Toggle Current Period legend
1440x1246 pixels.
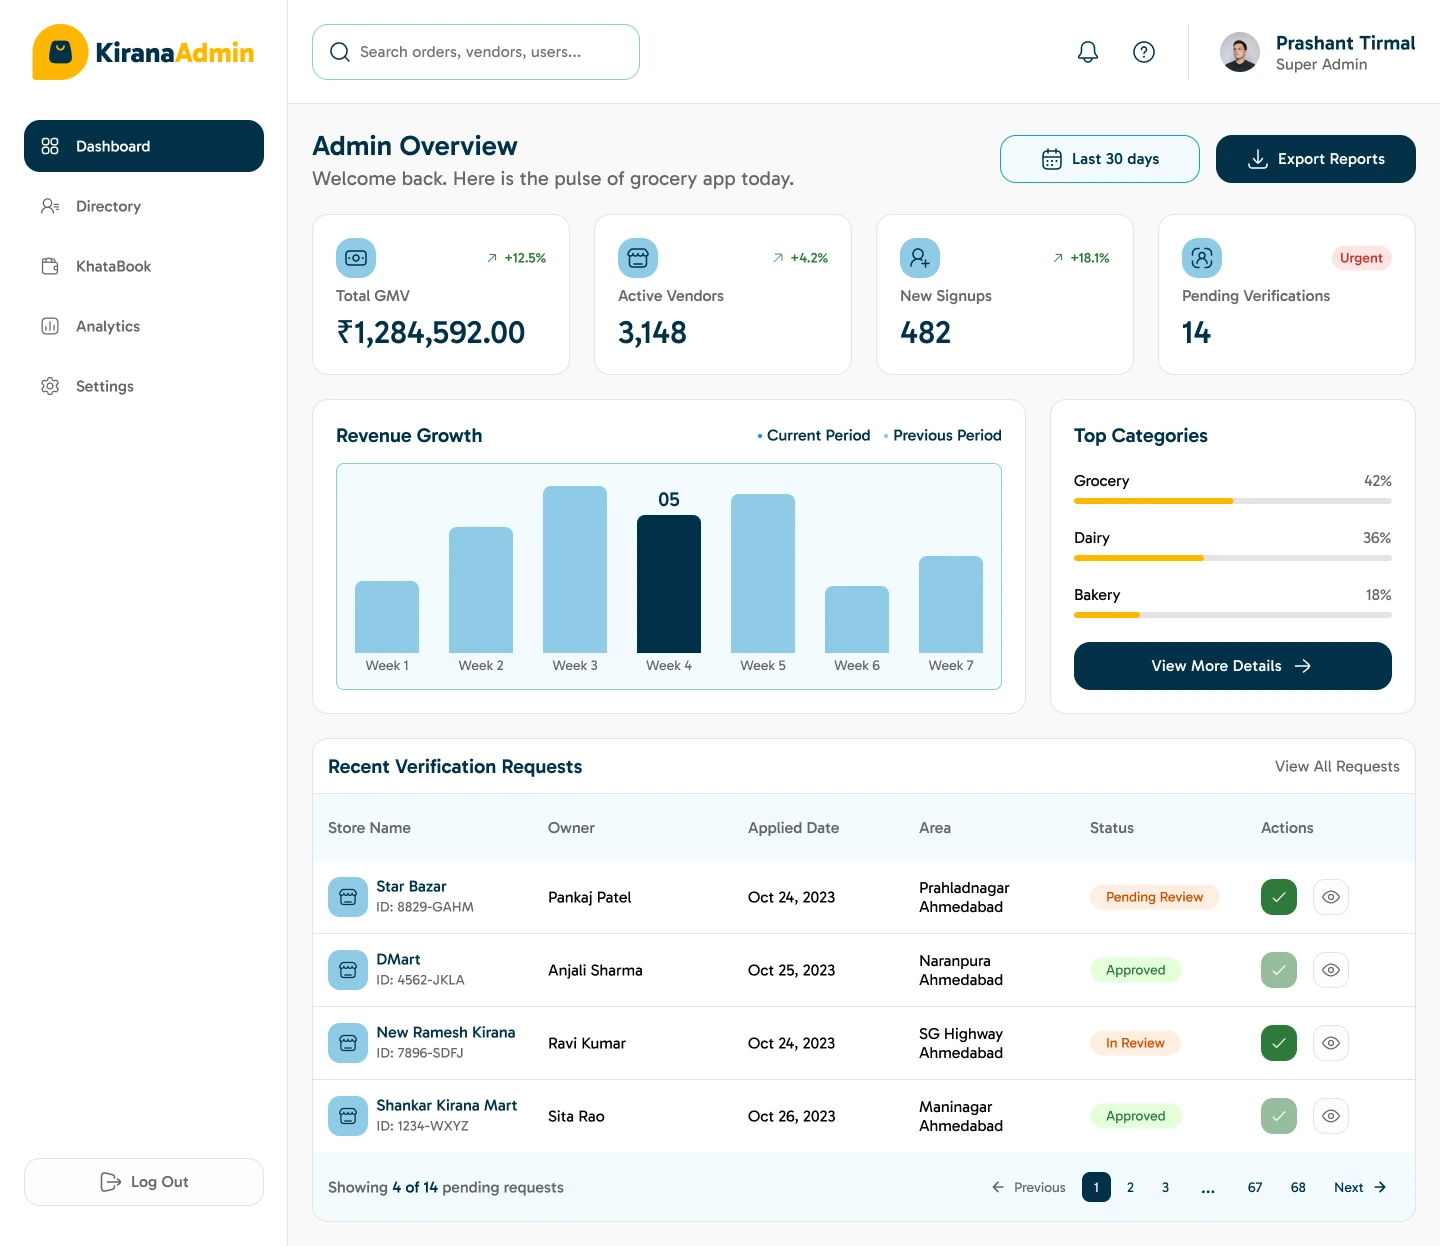814,435
